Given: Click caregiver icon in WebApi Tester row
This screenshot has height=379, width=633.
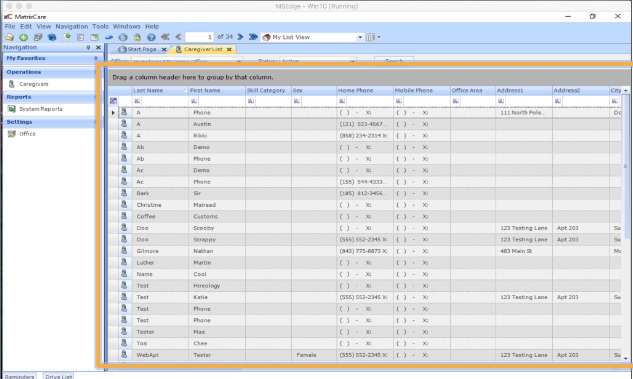Looking at the screenshot, I should tap(124, 354).
